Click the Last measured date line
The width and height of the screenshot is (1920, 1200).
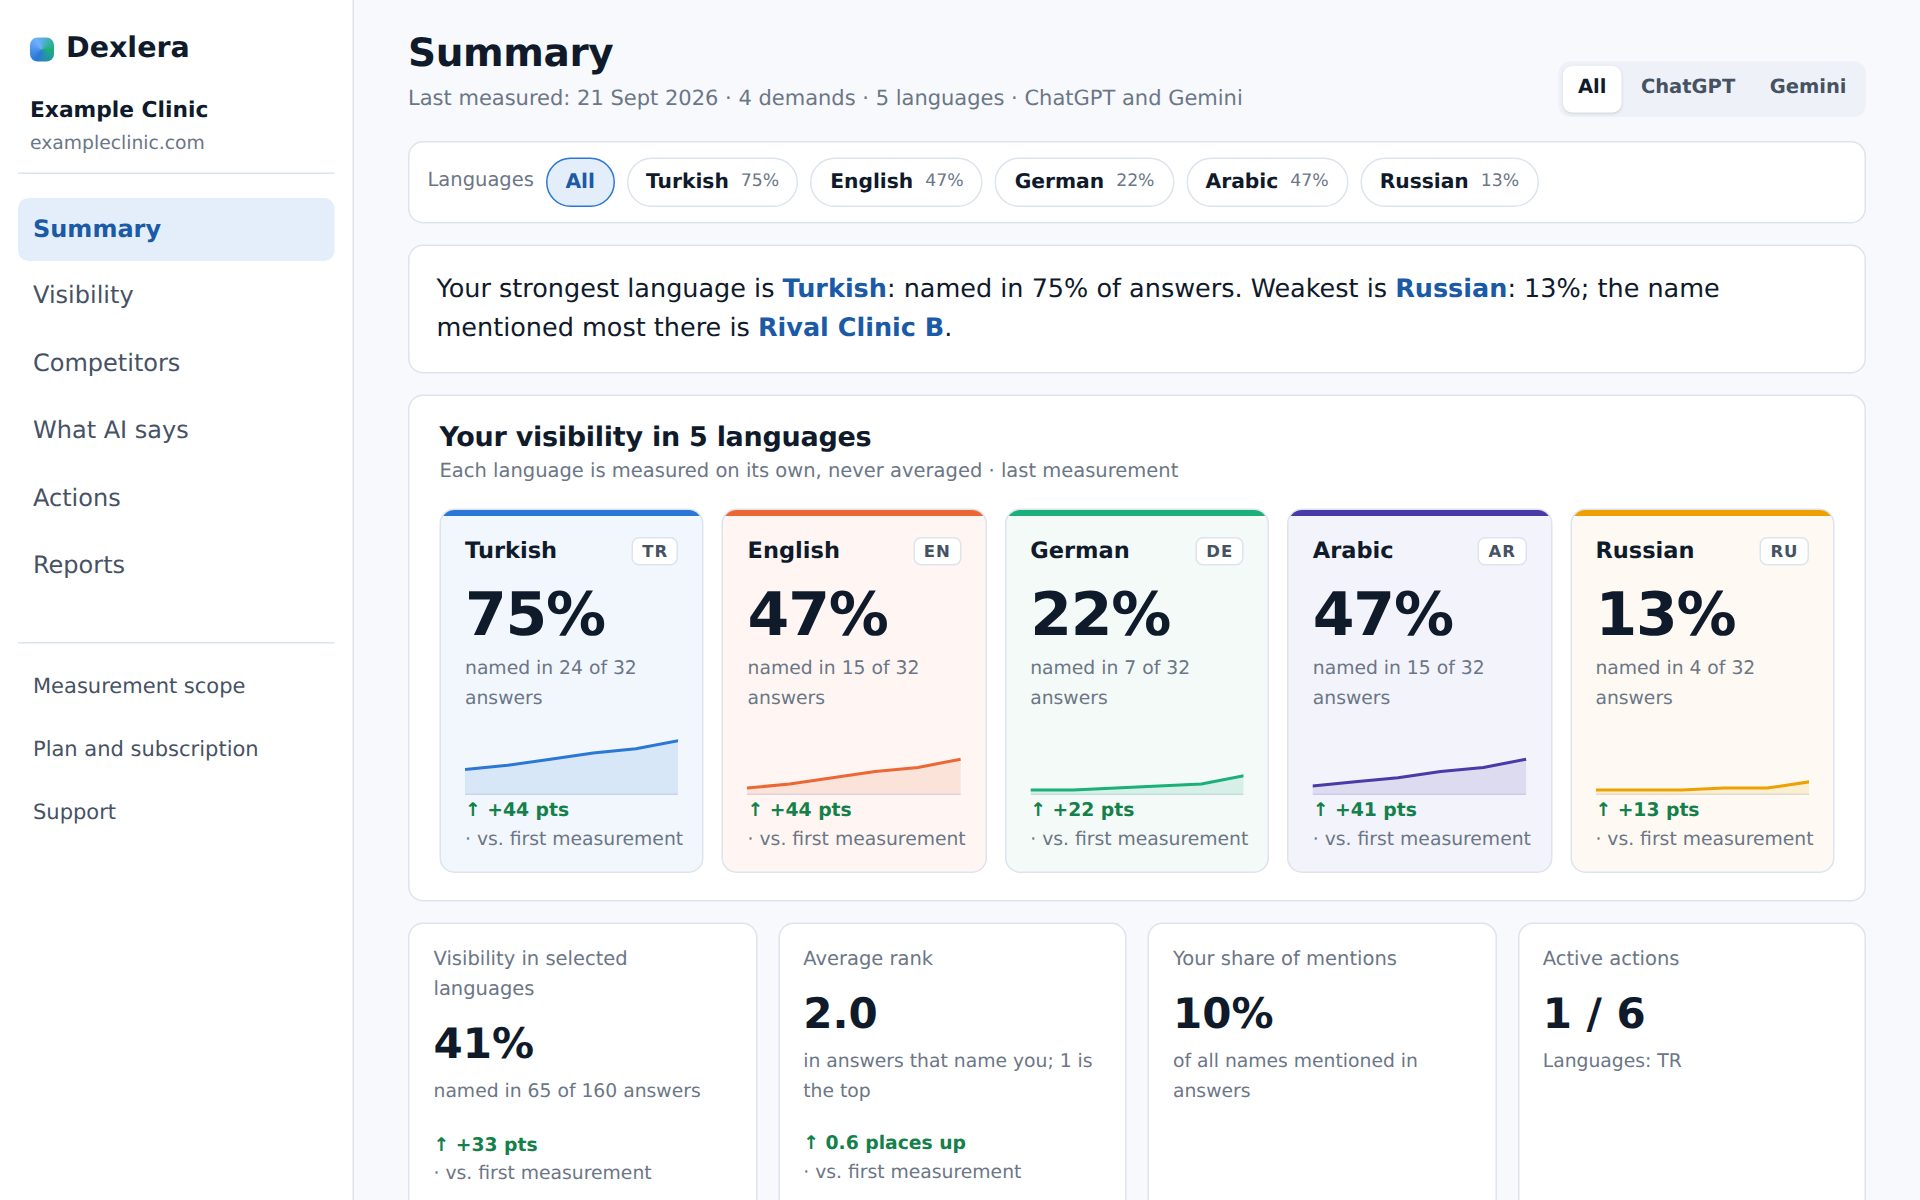[x=825, y=98]
